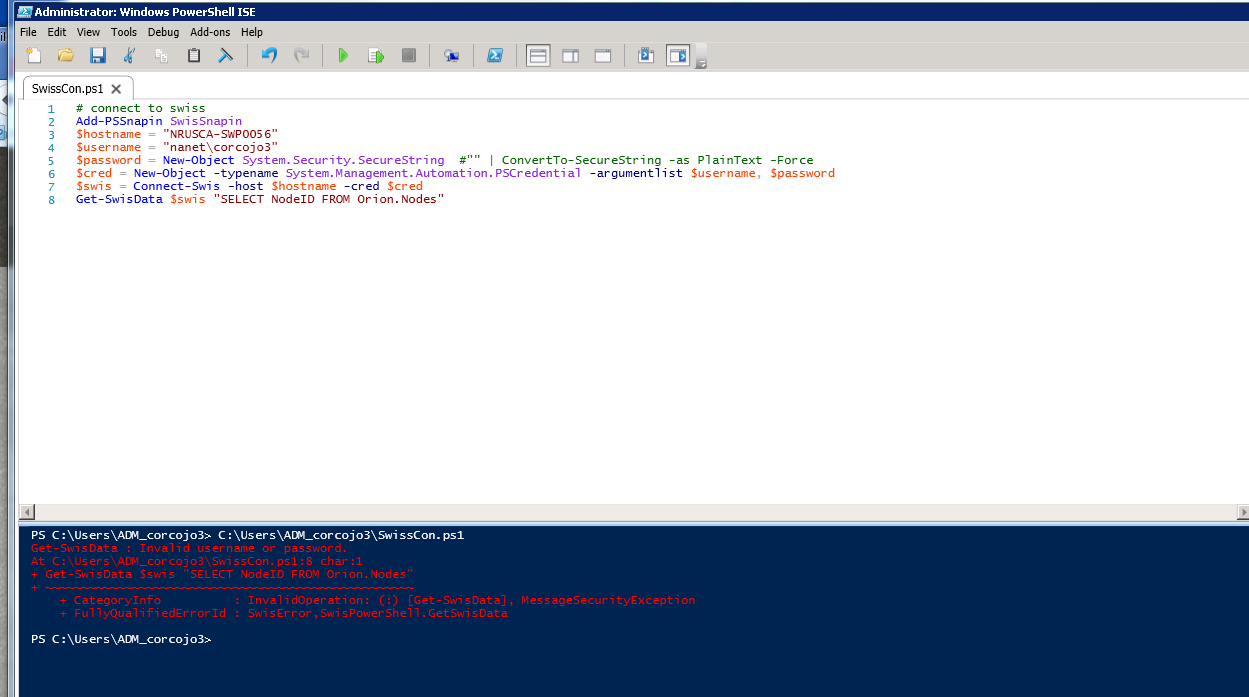This screenshot has height=697, width=1249.
Task: Open the Debug menu
Action: tap(163, 32)
